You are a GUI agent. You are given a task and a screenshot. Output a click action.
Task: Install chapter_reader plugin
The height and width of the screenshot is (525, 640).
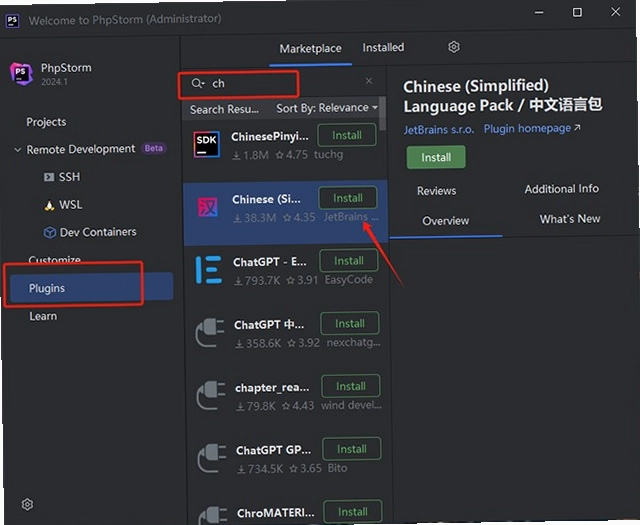351,386
